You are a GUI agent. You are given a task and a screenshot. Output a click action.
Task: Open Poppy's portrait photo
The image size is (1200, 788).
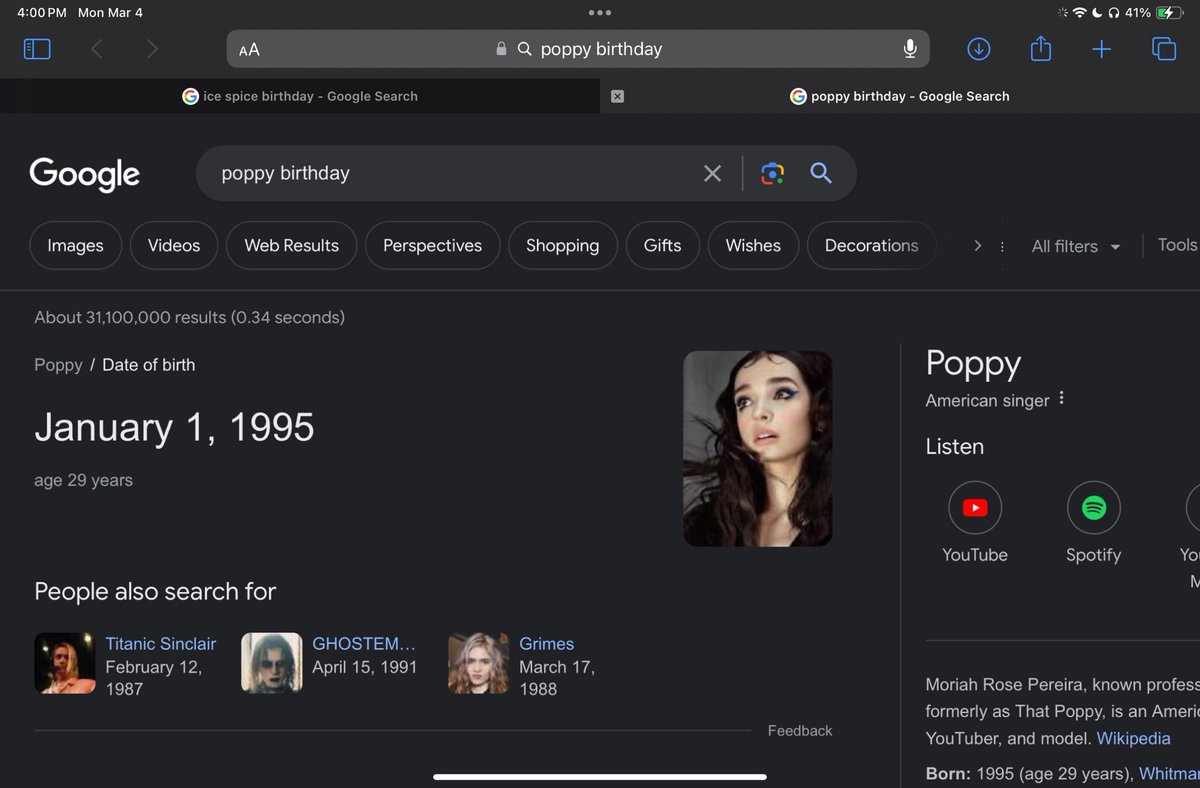pyautogui.click(x=758, y=449)
